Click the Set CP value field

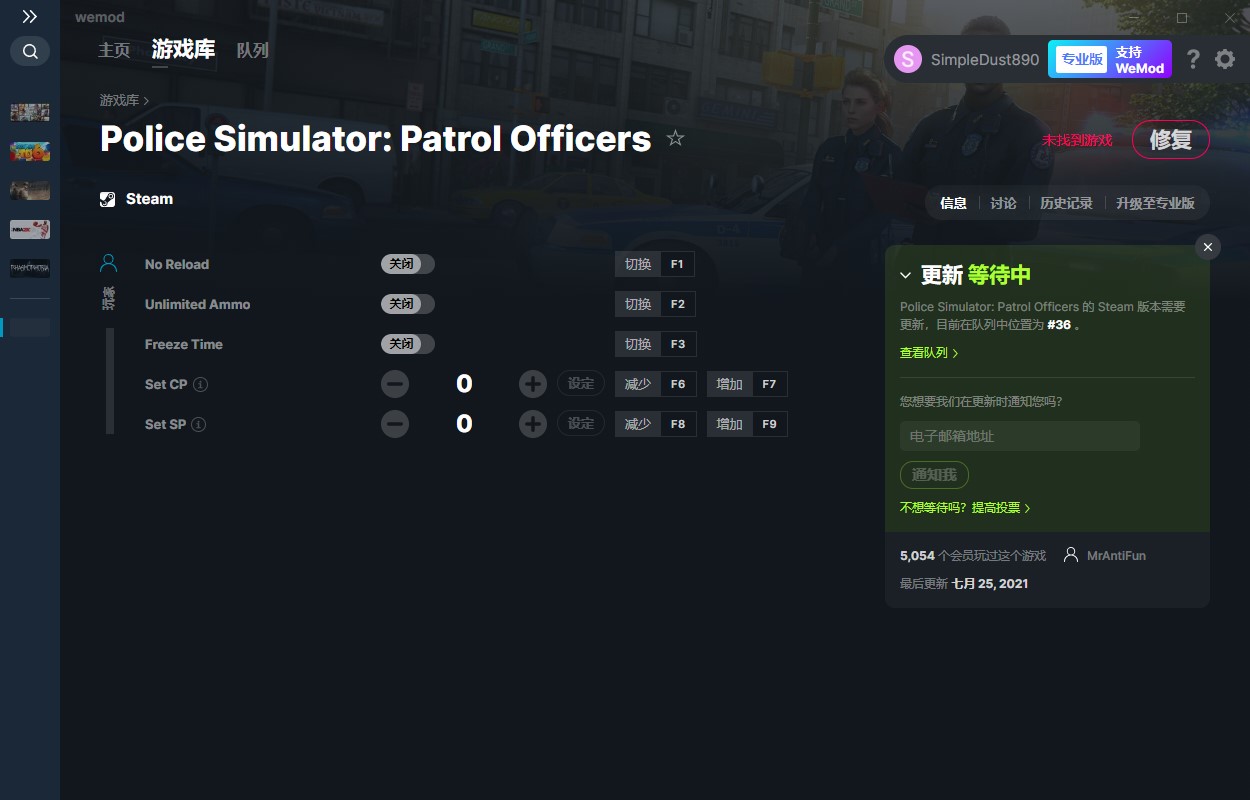[x=464, y=384]
